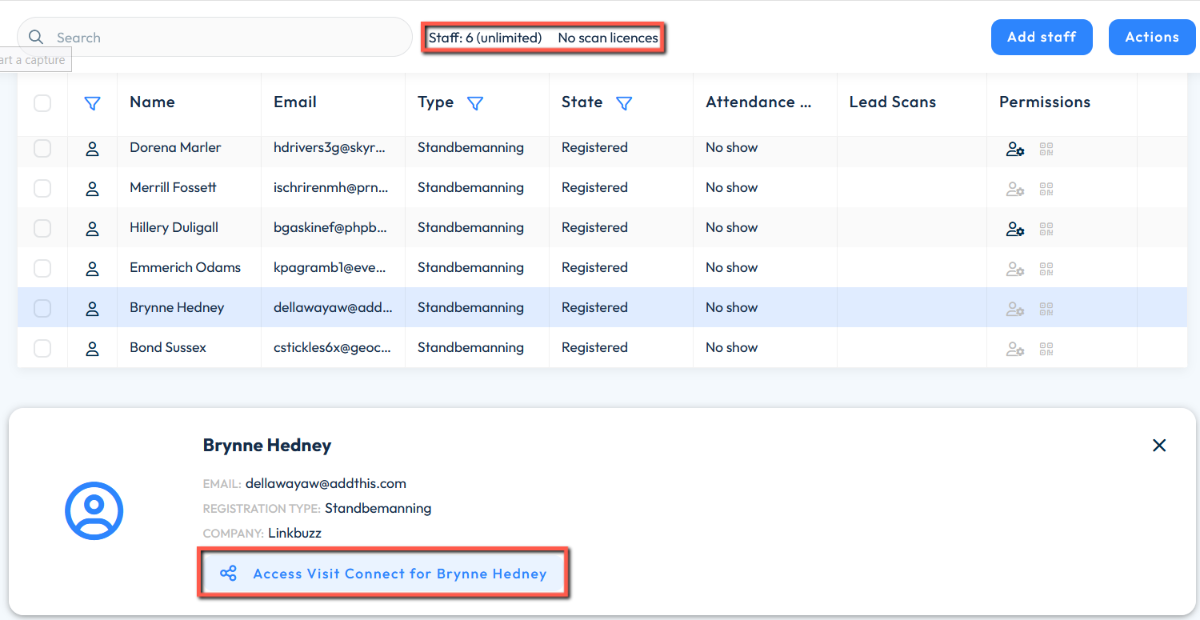
Task: Tick the select-all checkbox in table header
Action: pos(42,102)
